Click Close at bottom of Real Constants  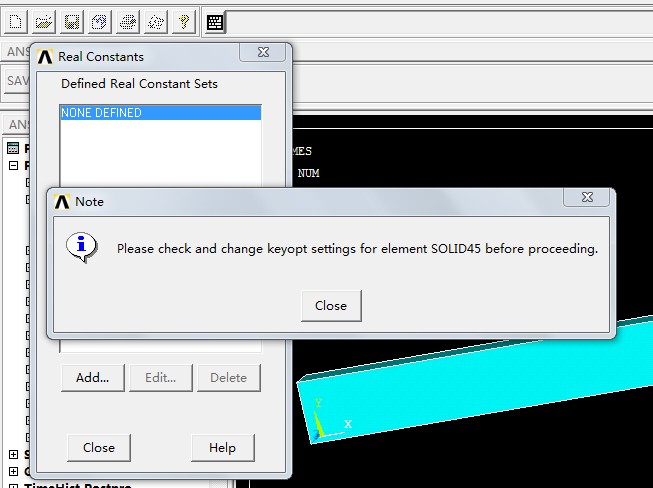tap(99, 448)
